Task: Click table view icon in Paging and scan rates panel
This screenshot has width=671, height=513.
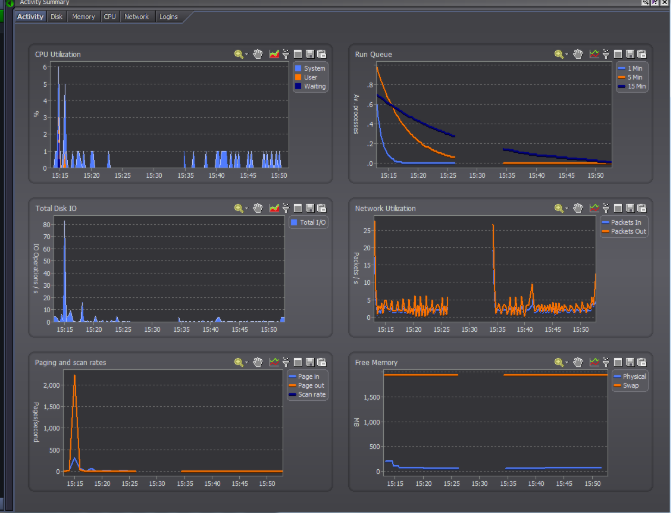Action: coord(297,362)
